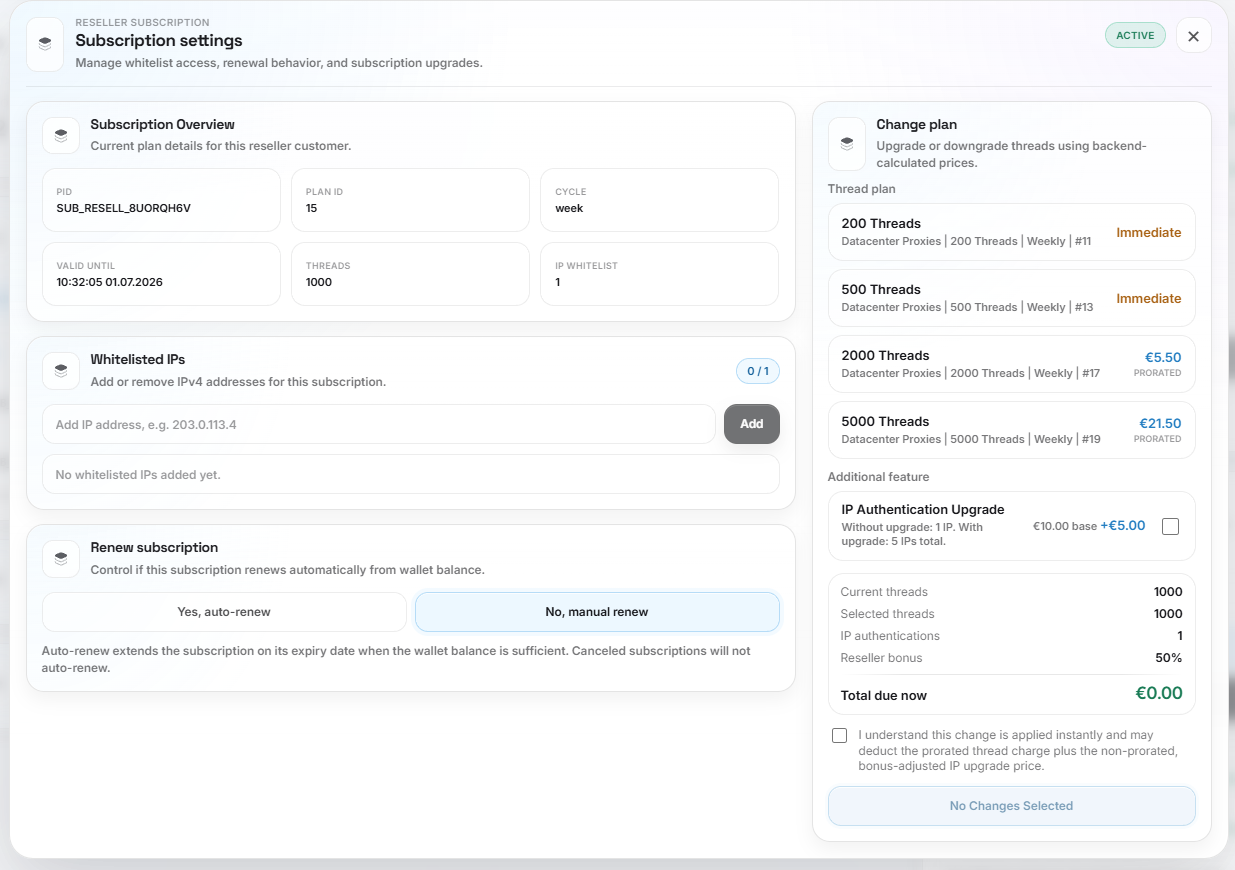Click the €10.00 base price text
The image size is (1235, 870).
pyautogui.click(x=1065, y=526)
